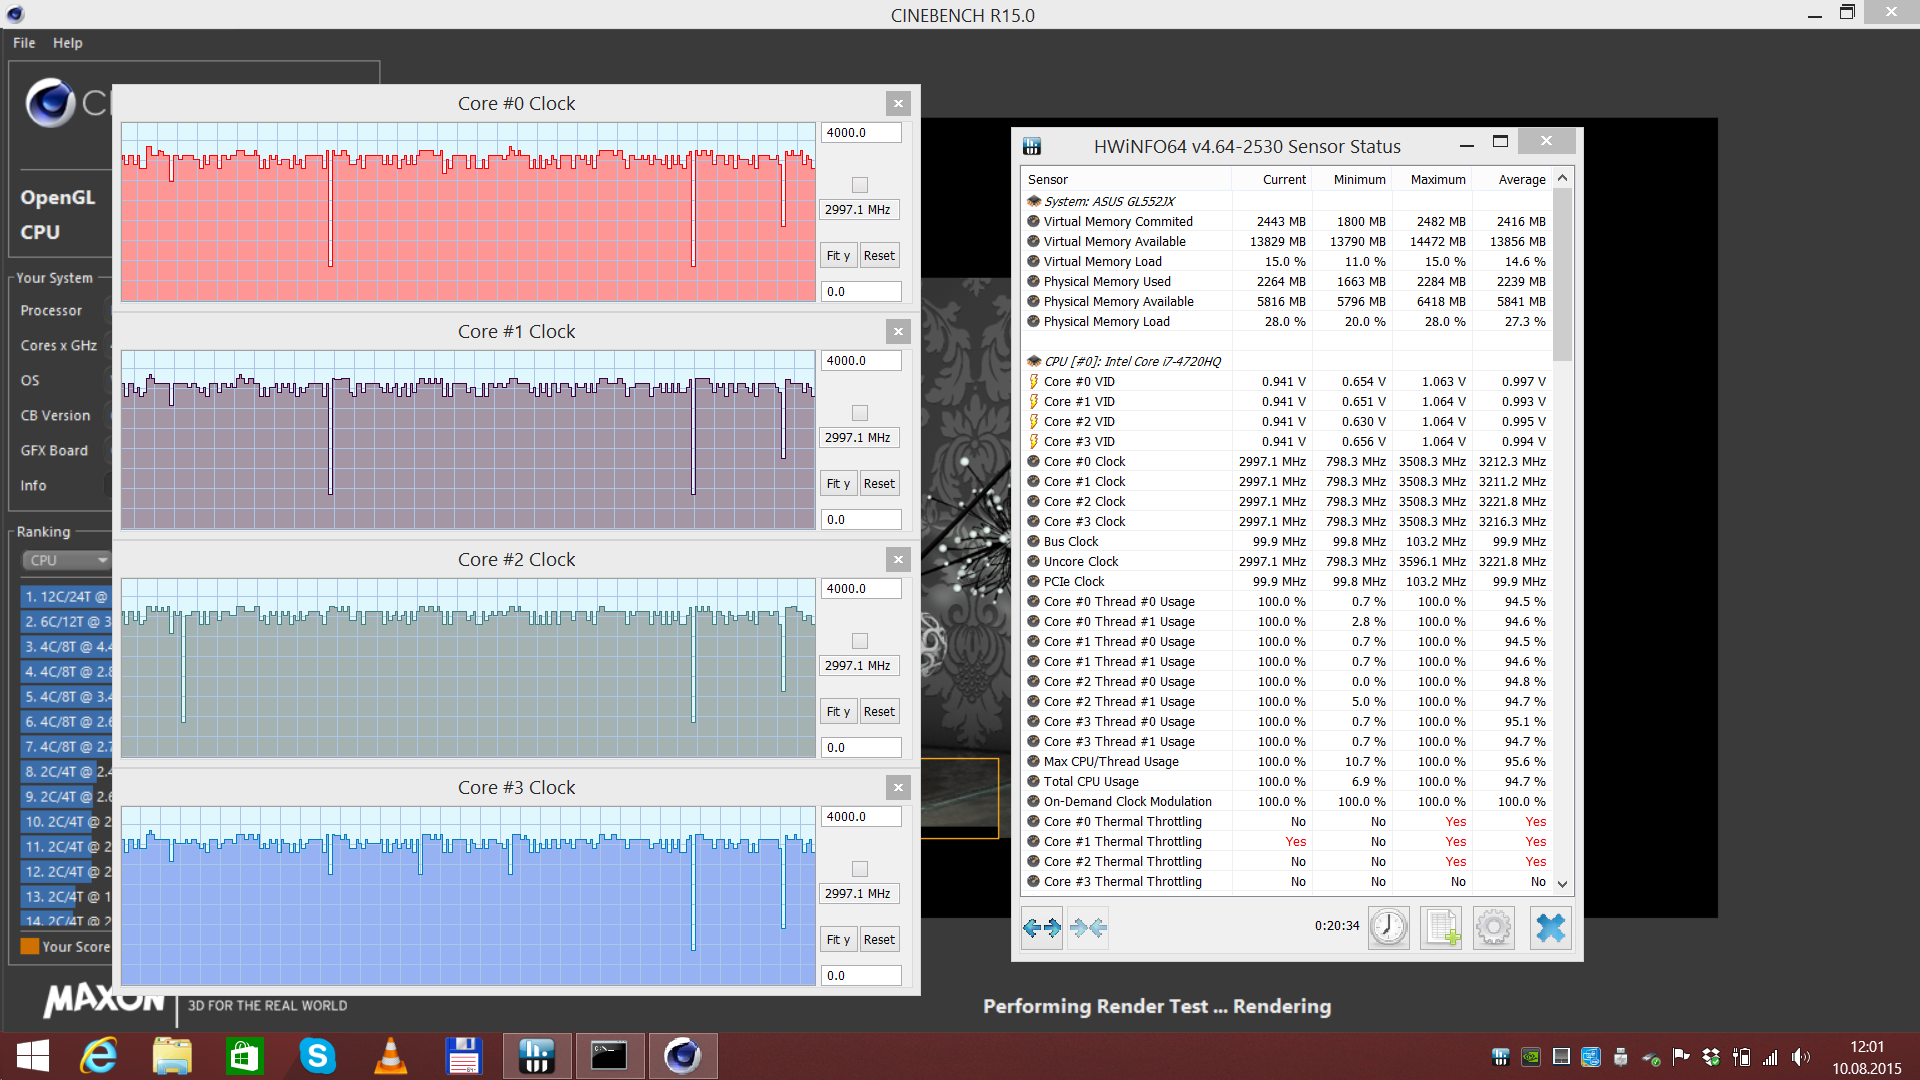Open VLC media player from the taskbar
Viewport: 1920px width, 1080px height.
coord(390,1056)
